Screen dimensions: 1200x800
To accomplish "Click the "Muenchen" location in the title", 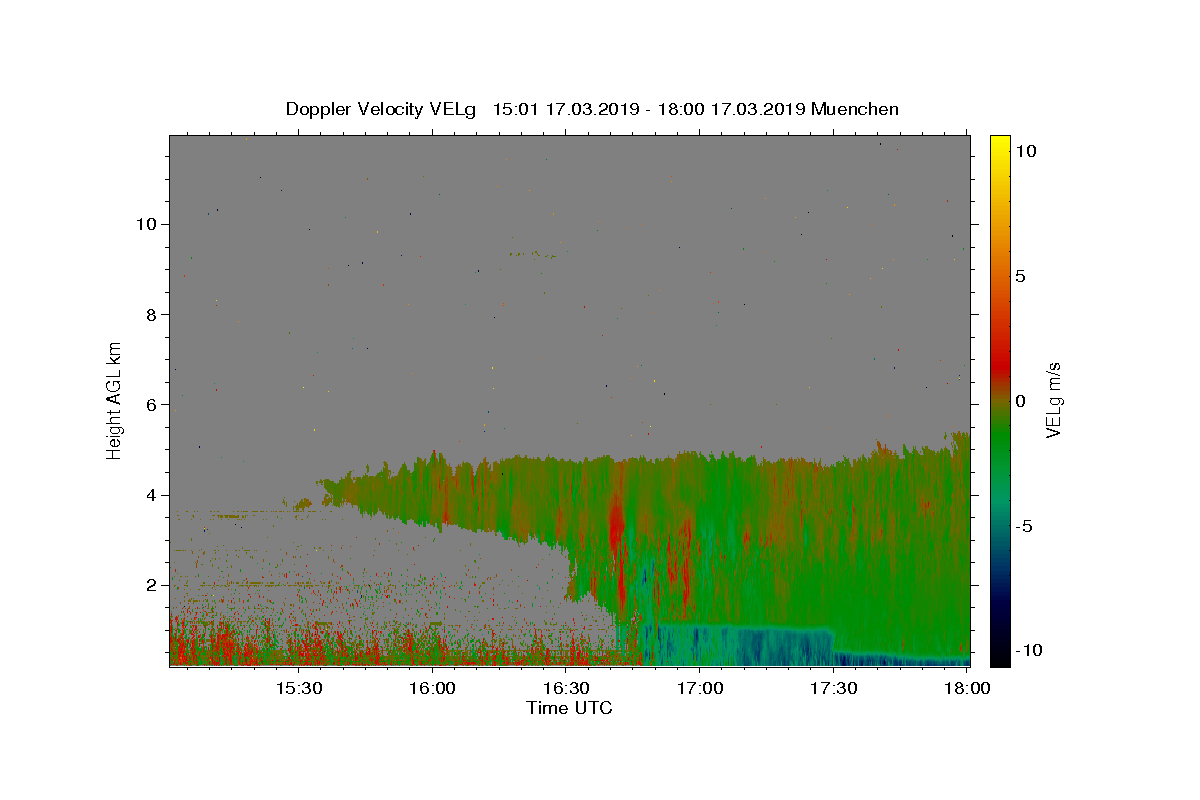I will (855, 109).
